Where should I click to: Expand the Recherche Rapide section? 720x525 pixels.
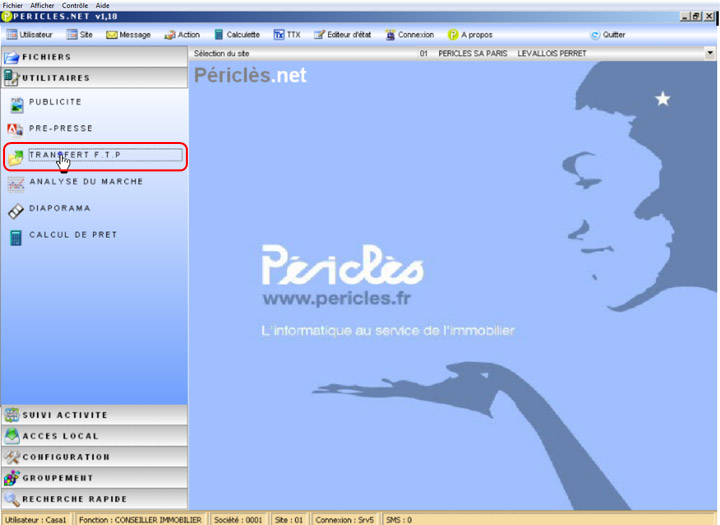[x=94, y=499]
